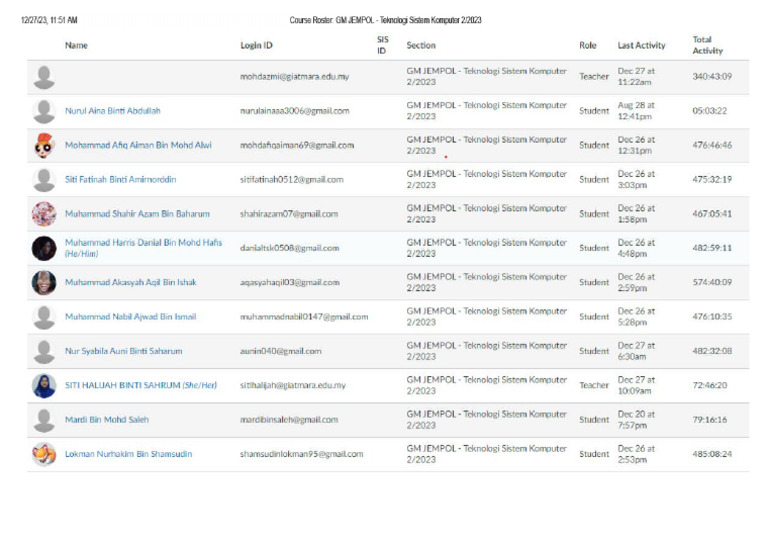Viewport: 768px width, 543px height.
Task: Click Lokman Nurhakim's avatar icon
Action: 44,454
